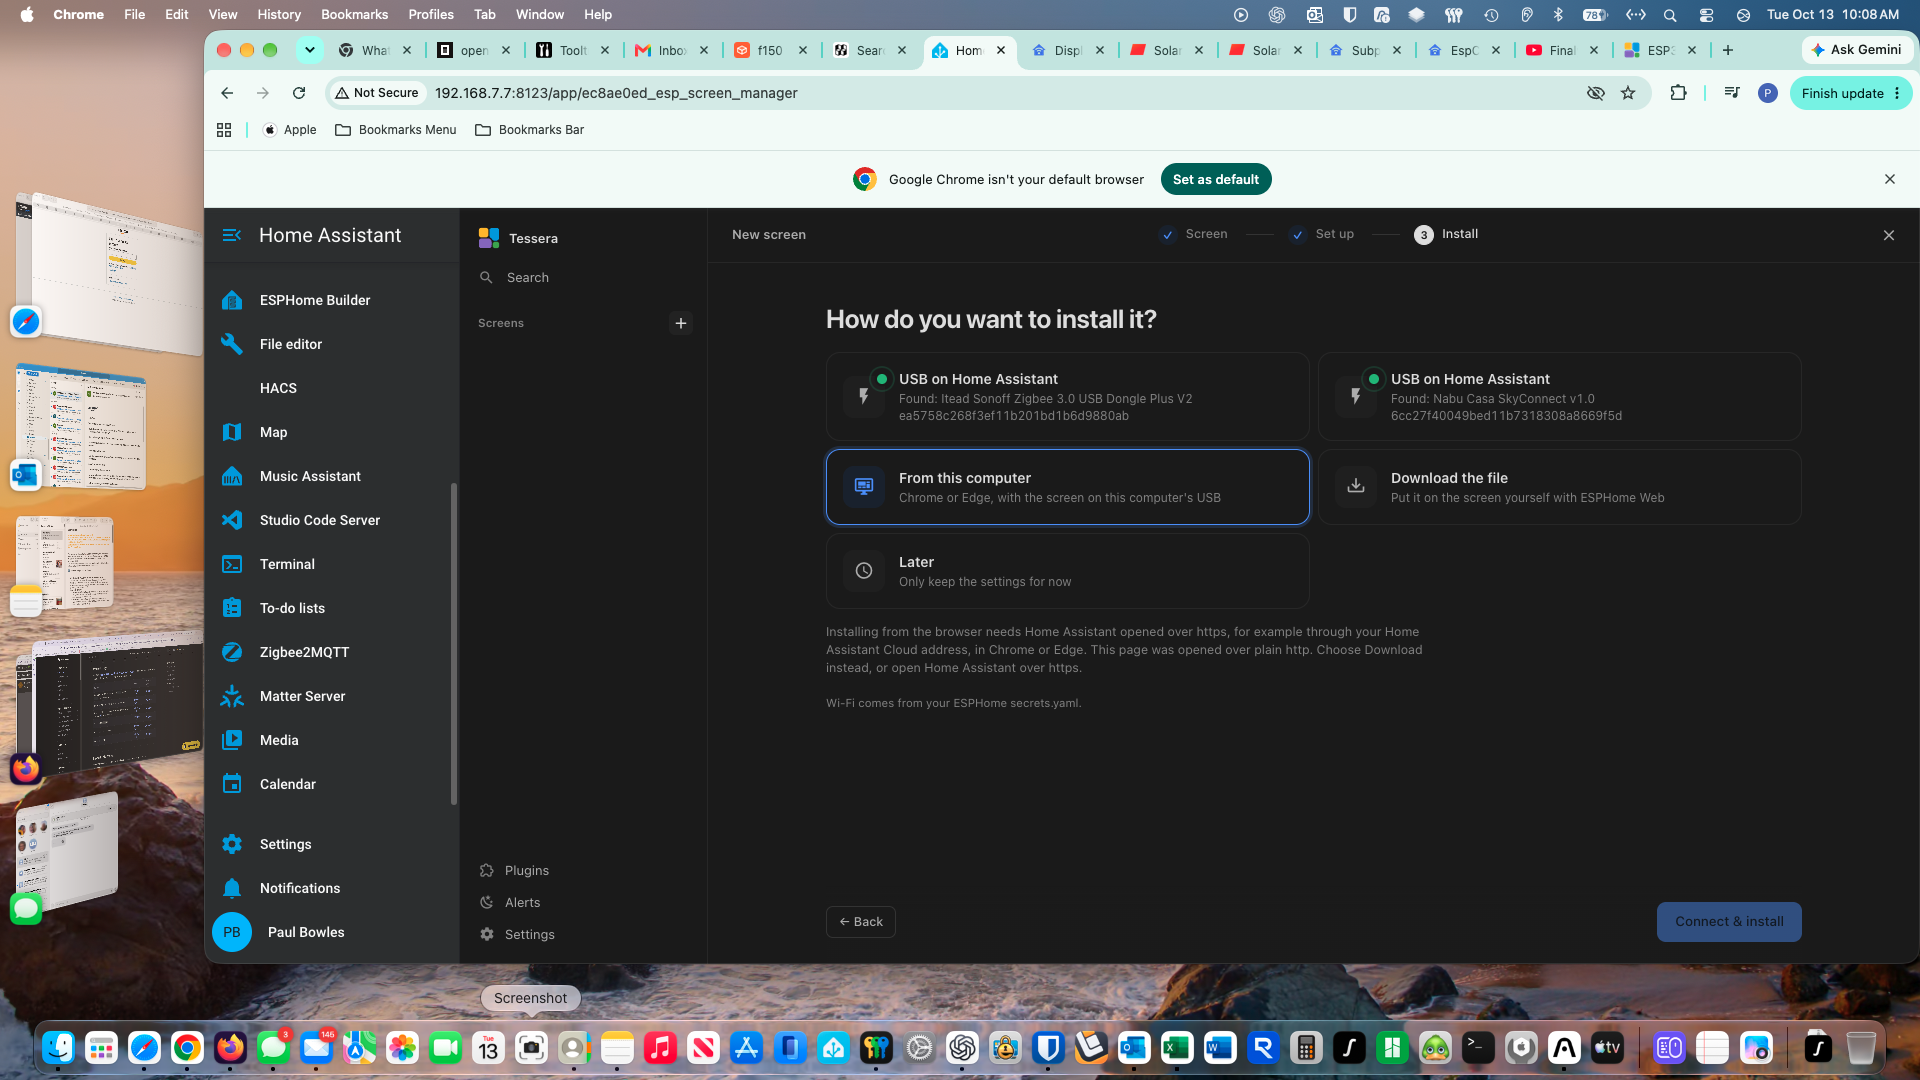Select USB install via Sonoff Zigbee dongle
This screenshot has height=1080, width=1920.
coord(1067,397)
